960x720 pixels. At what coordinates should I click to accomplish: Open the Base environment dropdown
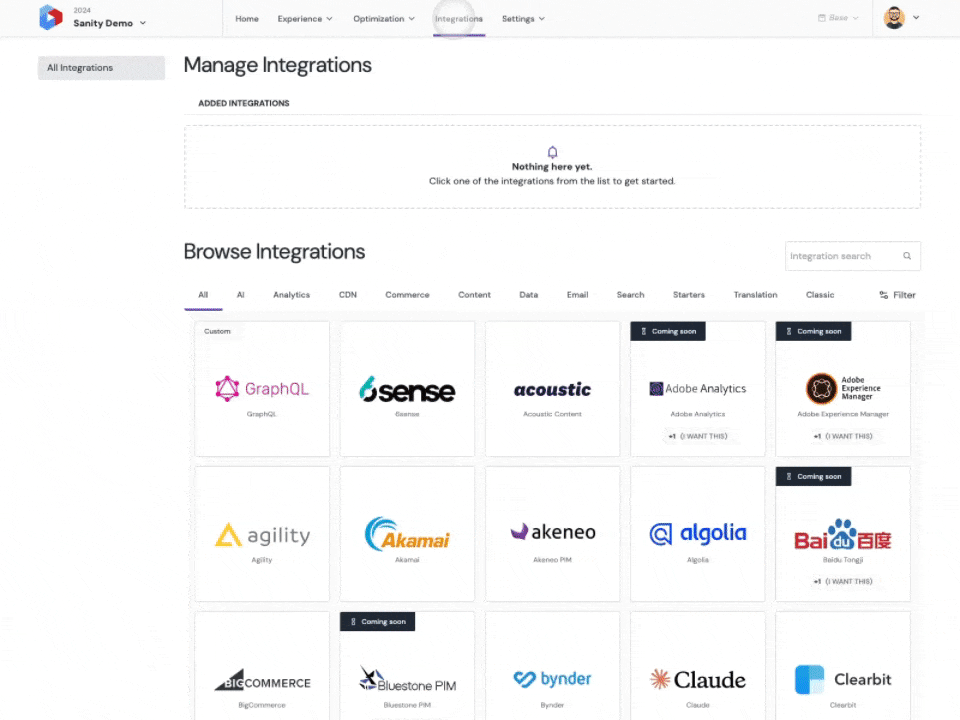click(x=838, y=18)
